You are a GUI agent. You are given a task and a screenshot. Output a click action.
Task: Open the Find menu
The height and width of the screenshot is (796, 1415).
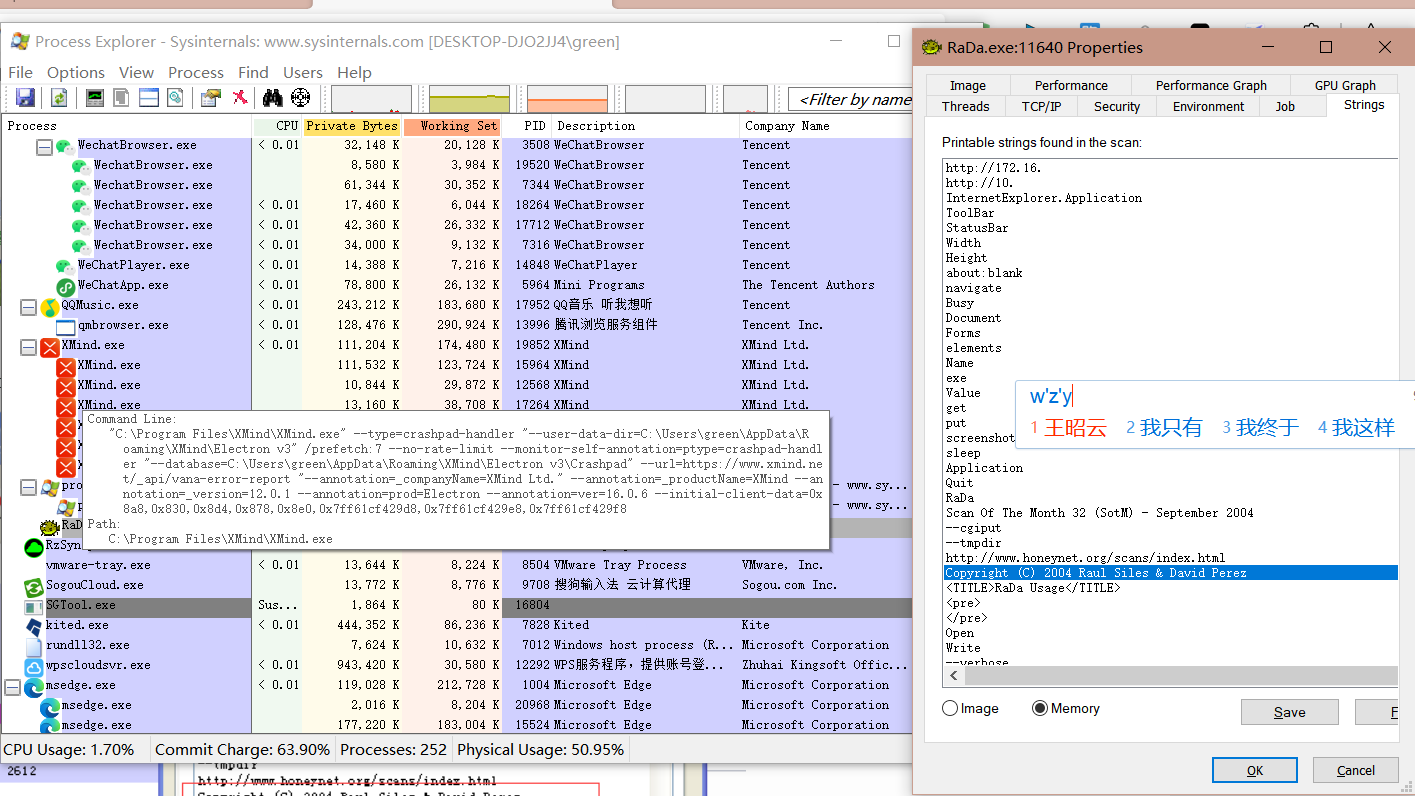coord(253,72)
